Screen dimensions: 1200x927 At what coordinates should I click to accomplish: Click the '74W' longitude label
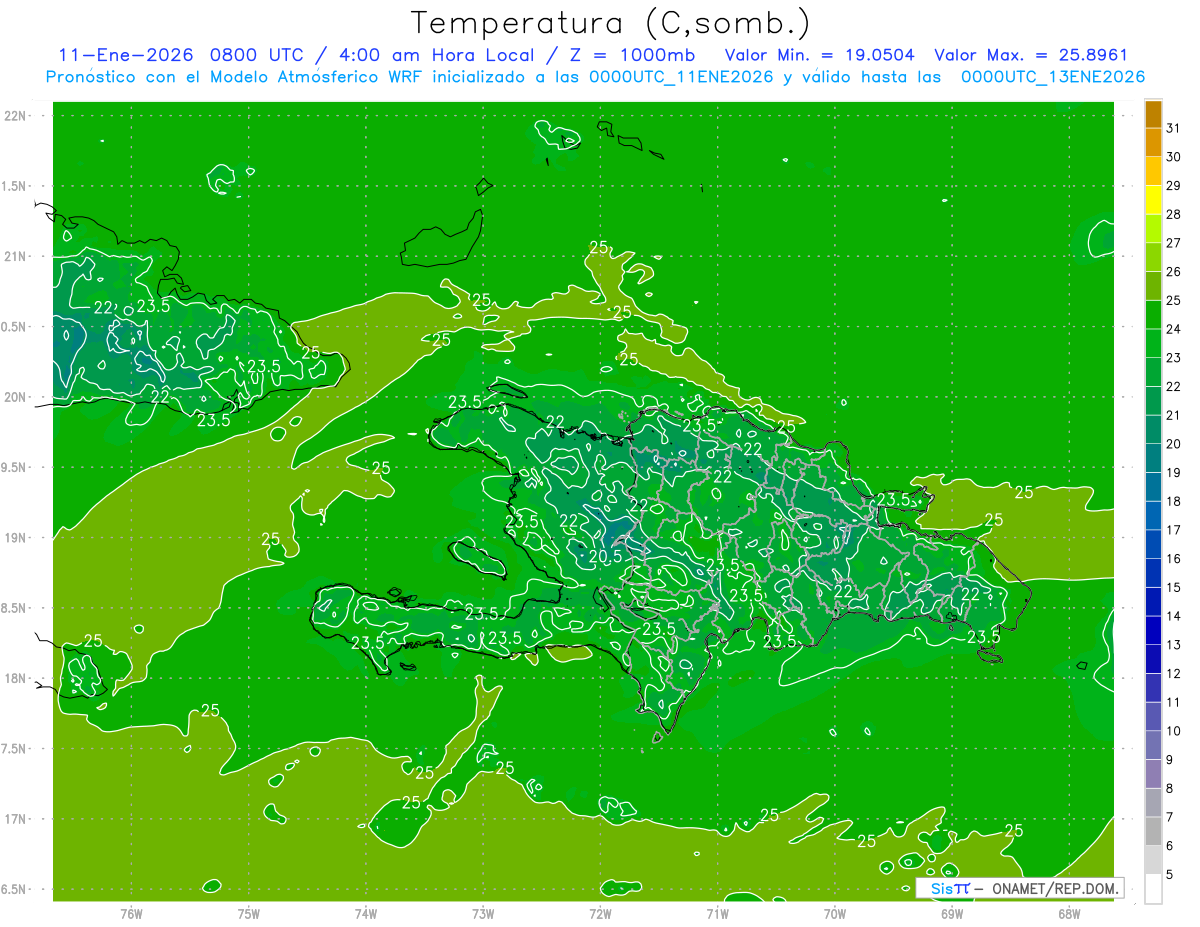click(x=366, y=914)
